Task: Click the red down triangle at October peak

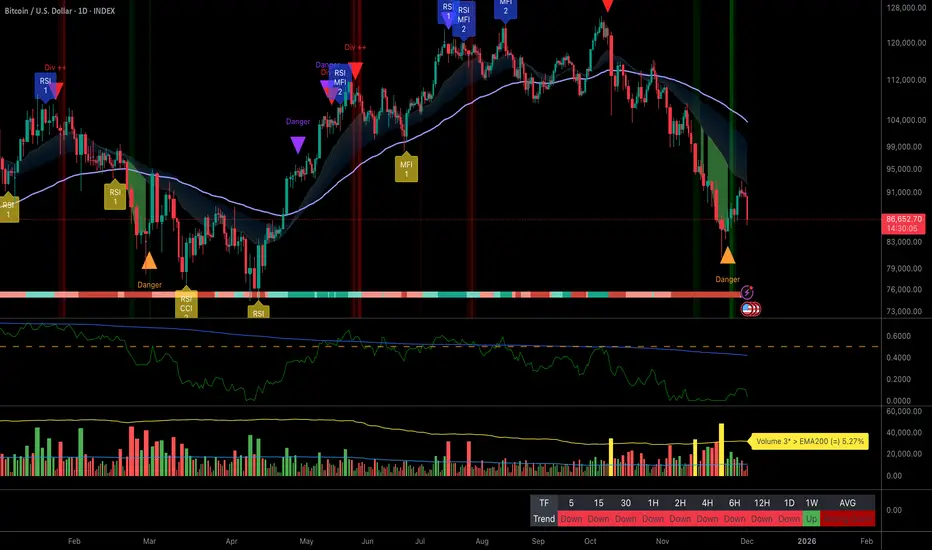Action: point(607,5)
